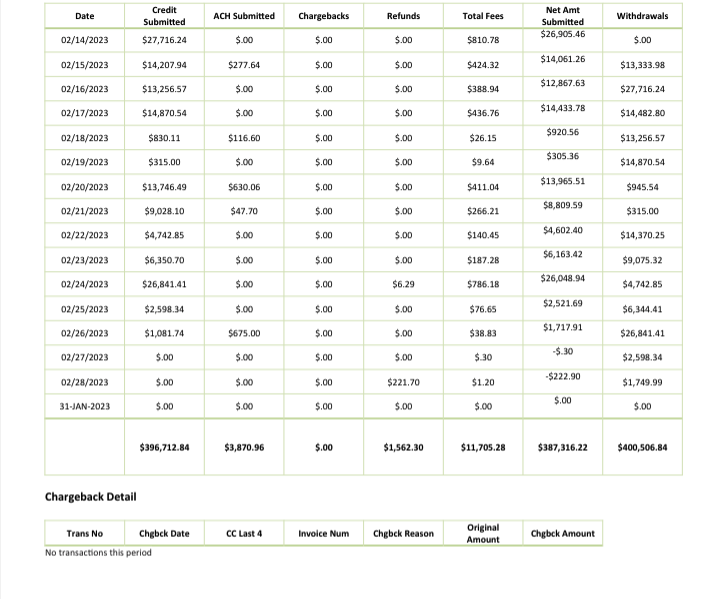Click the "Total Fees" column header
Screen dimensions: 719x599
tap(483, 16)
